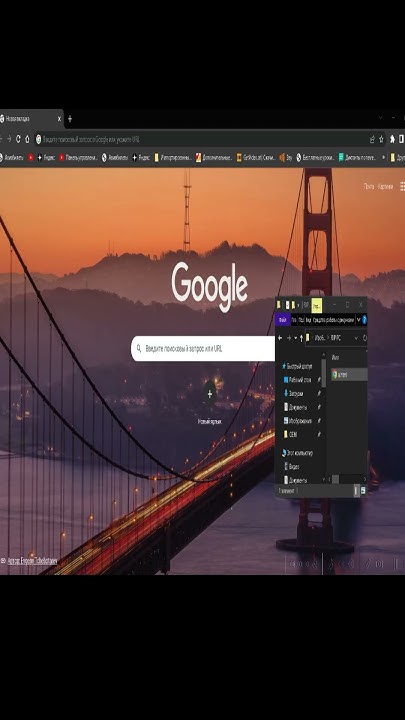Open the Файл tab in Explorer
405x720 pixels.
pyautogui.click(x=282, y=320)
